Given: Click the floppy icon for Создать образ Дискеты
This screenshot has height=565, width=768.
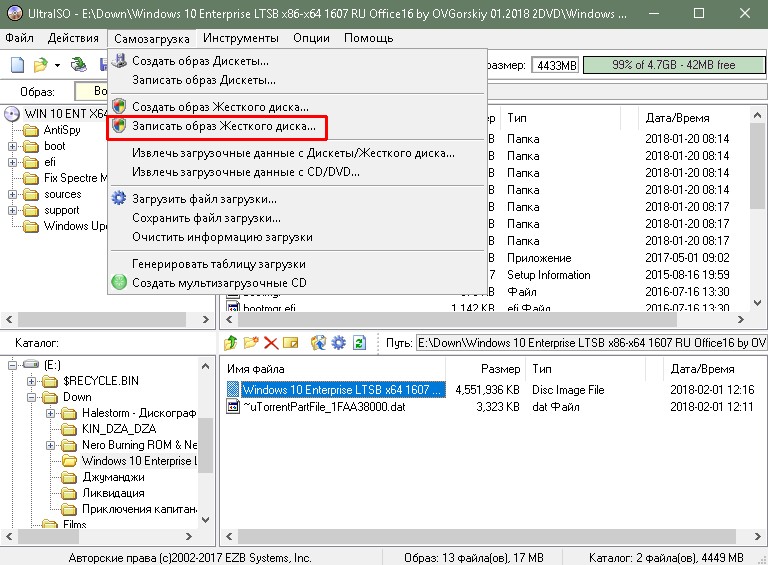Looking at the screenshot, I should 119,61.
